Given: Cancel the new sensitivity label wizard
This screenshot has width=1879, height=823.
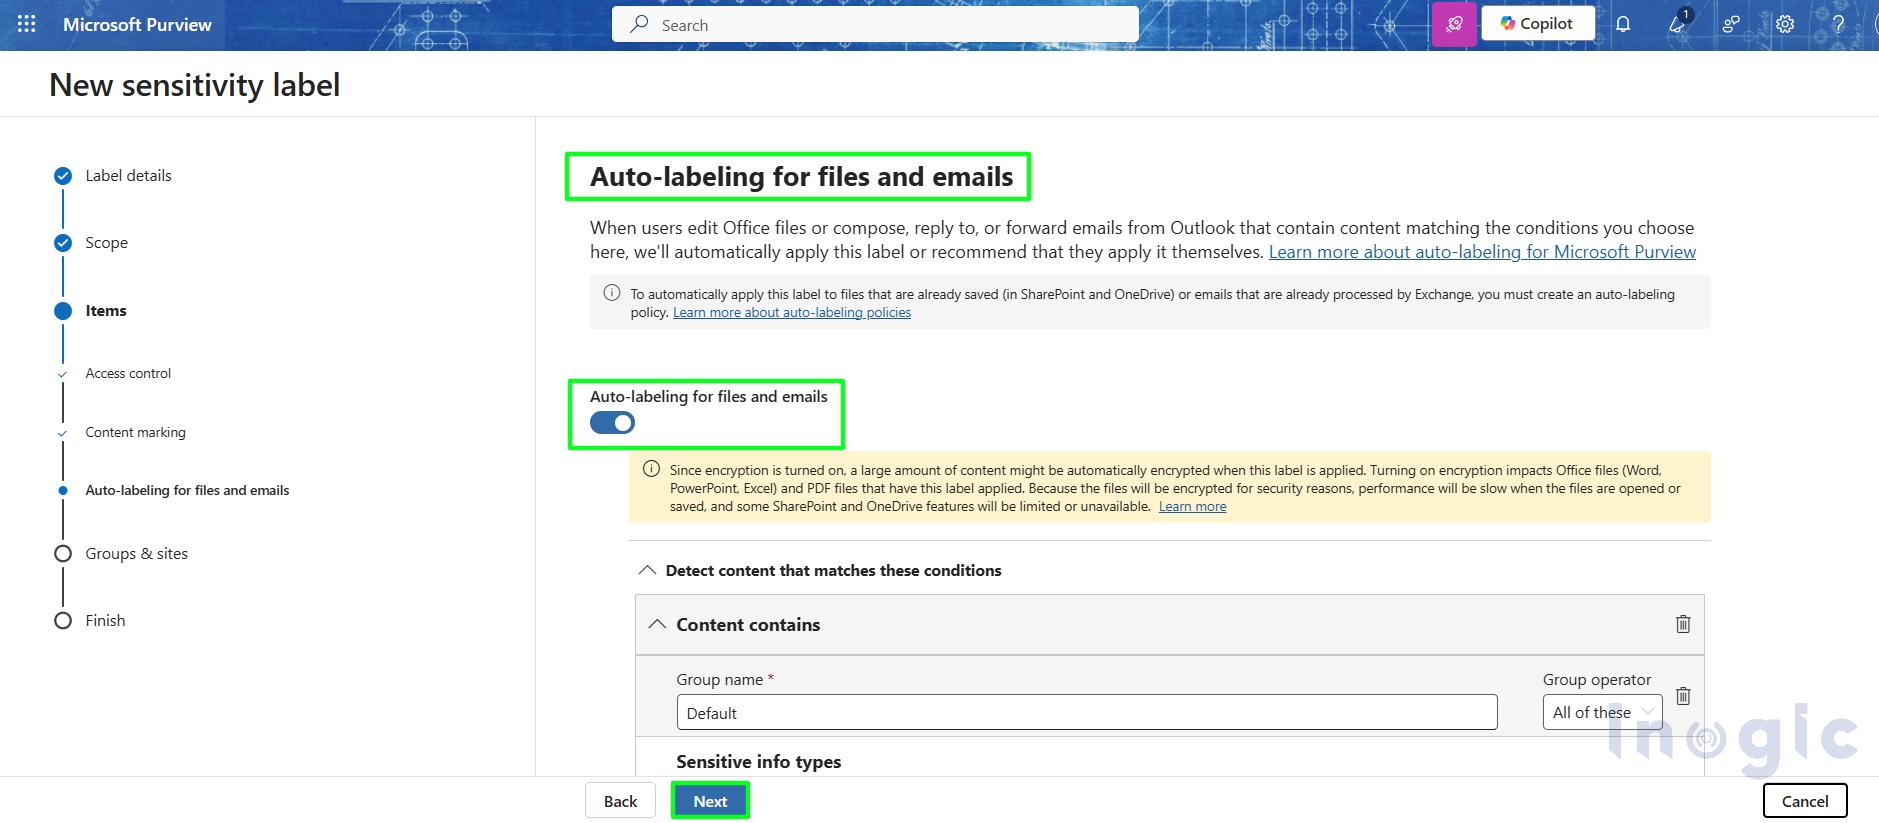Looking at the screenshot, I should pyautogui.click(x=1805, y=801).
